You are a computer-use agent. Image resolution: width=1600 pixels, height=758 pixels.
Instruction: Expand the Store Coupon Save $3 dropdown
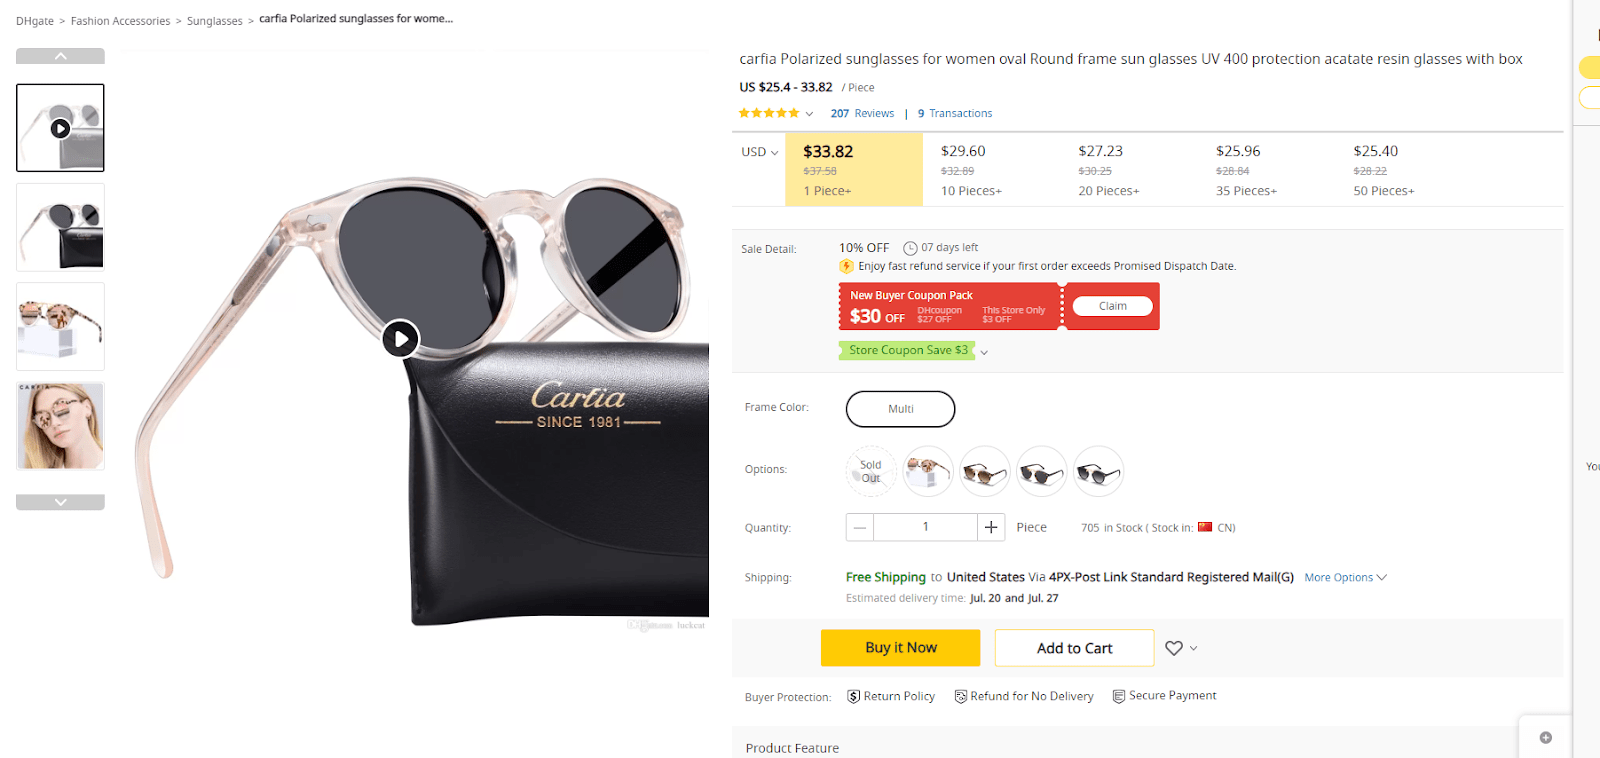click(984, 352)
